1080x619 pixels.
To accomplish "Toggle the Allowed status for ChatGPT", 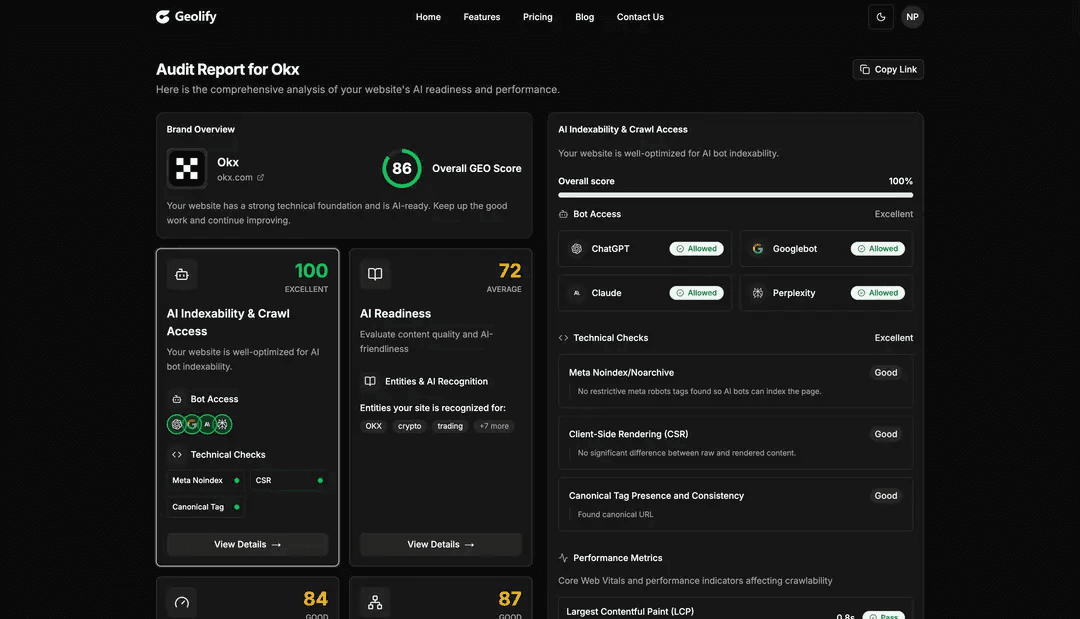I will [697, 248].
